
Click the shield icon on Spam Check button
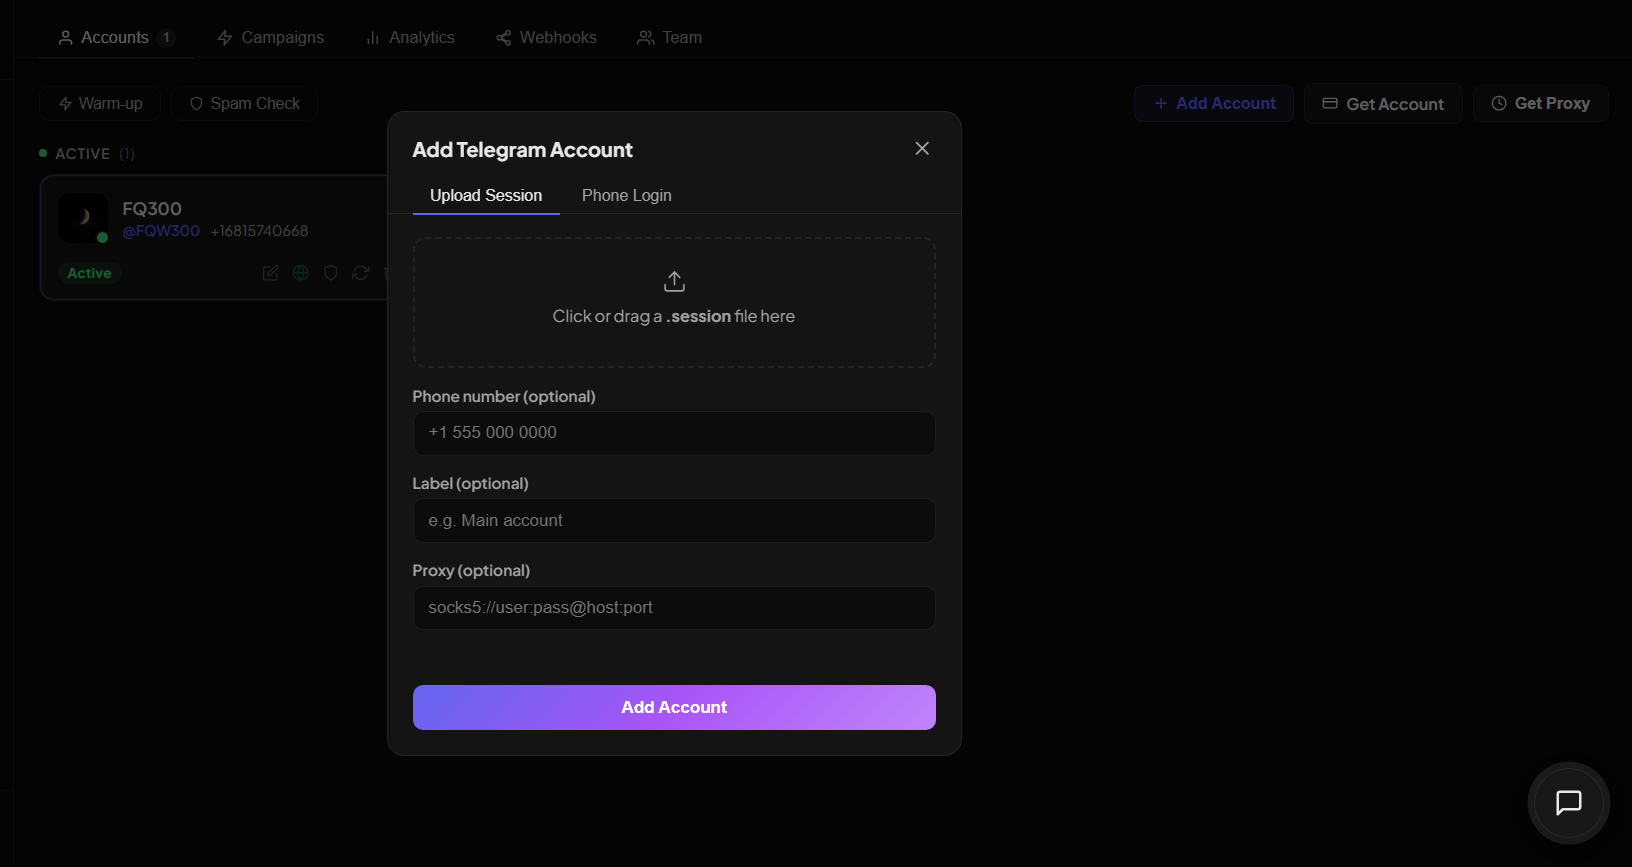pos(196,103)
